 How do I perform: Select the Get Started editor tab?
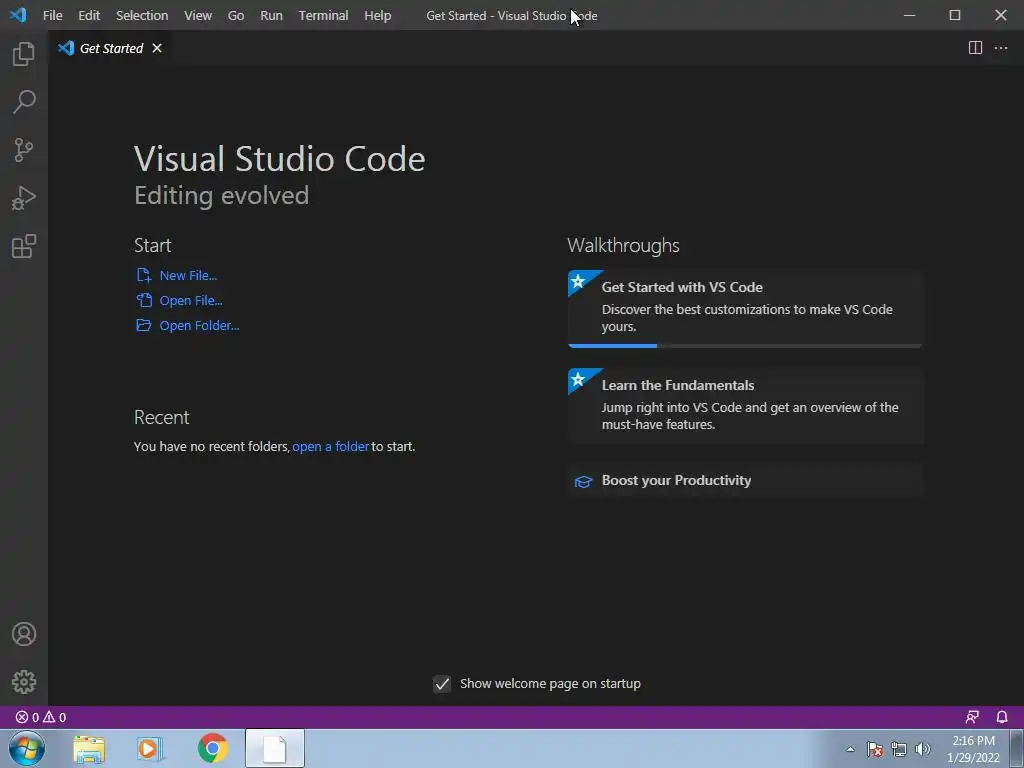pyautogui.click(x=110, y=48)
